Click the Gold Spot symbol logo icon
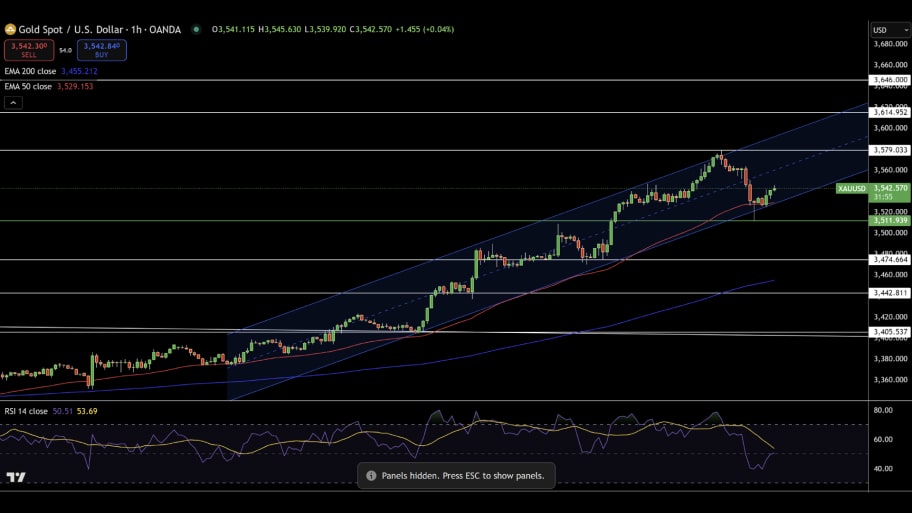Image resolution: width=912 pixels, height=513 pixels. (10, 30)
